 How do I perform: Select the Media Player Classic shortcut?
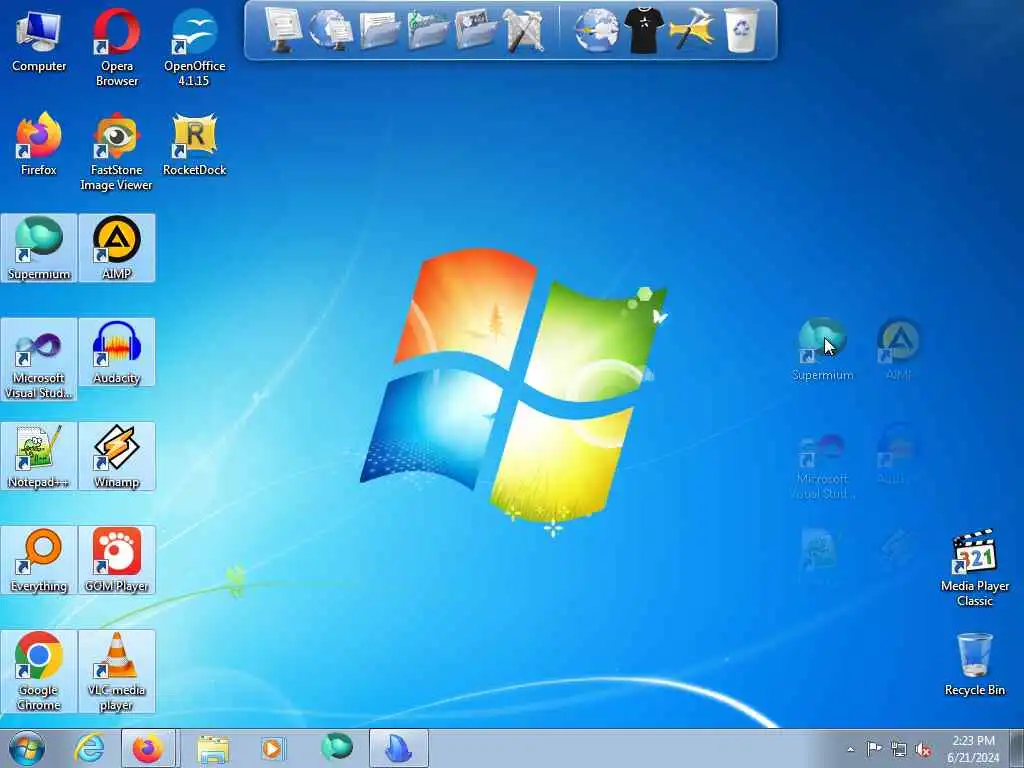[974, 568]
